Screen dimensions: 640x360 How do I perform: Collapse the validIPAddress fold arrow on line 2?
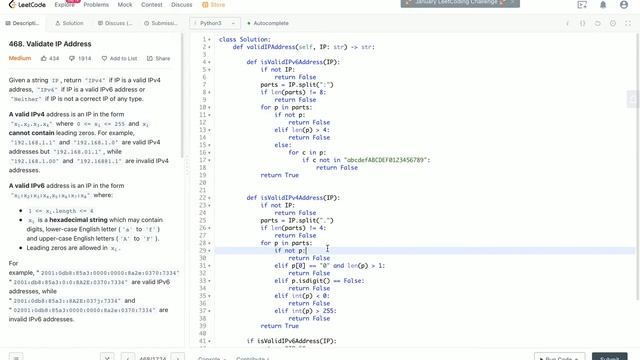click(209, 47)
